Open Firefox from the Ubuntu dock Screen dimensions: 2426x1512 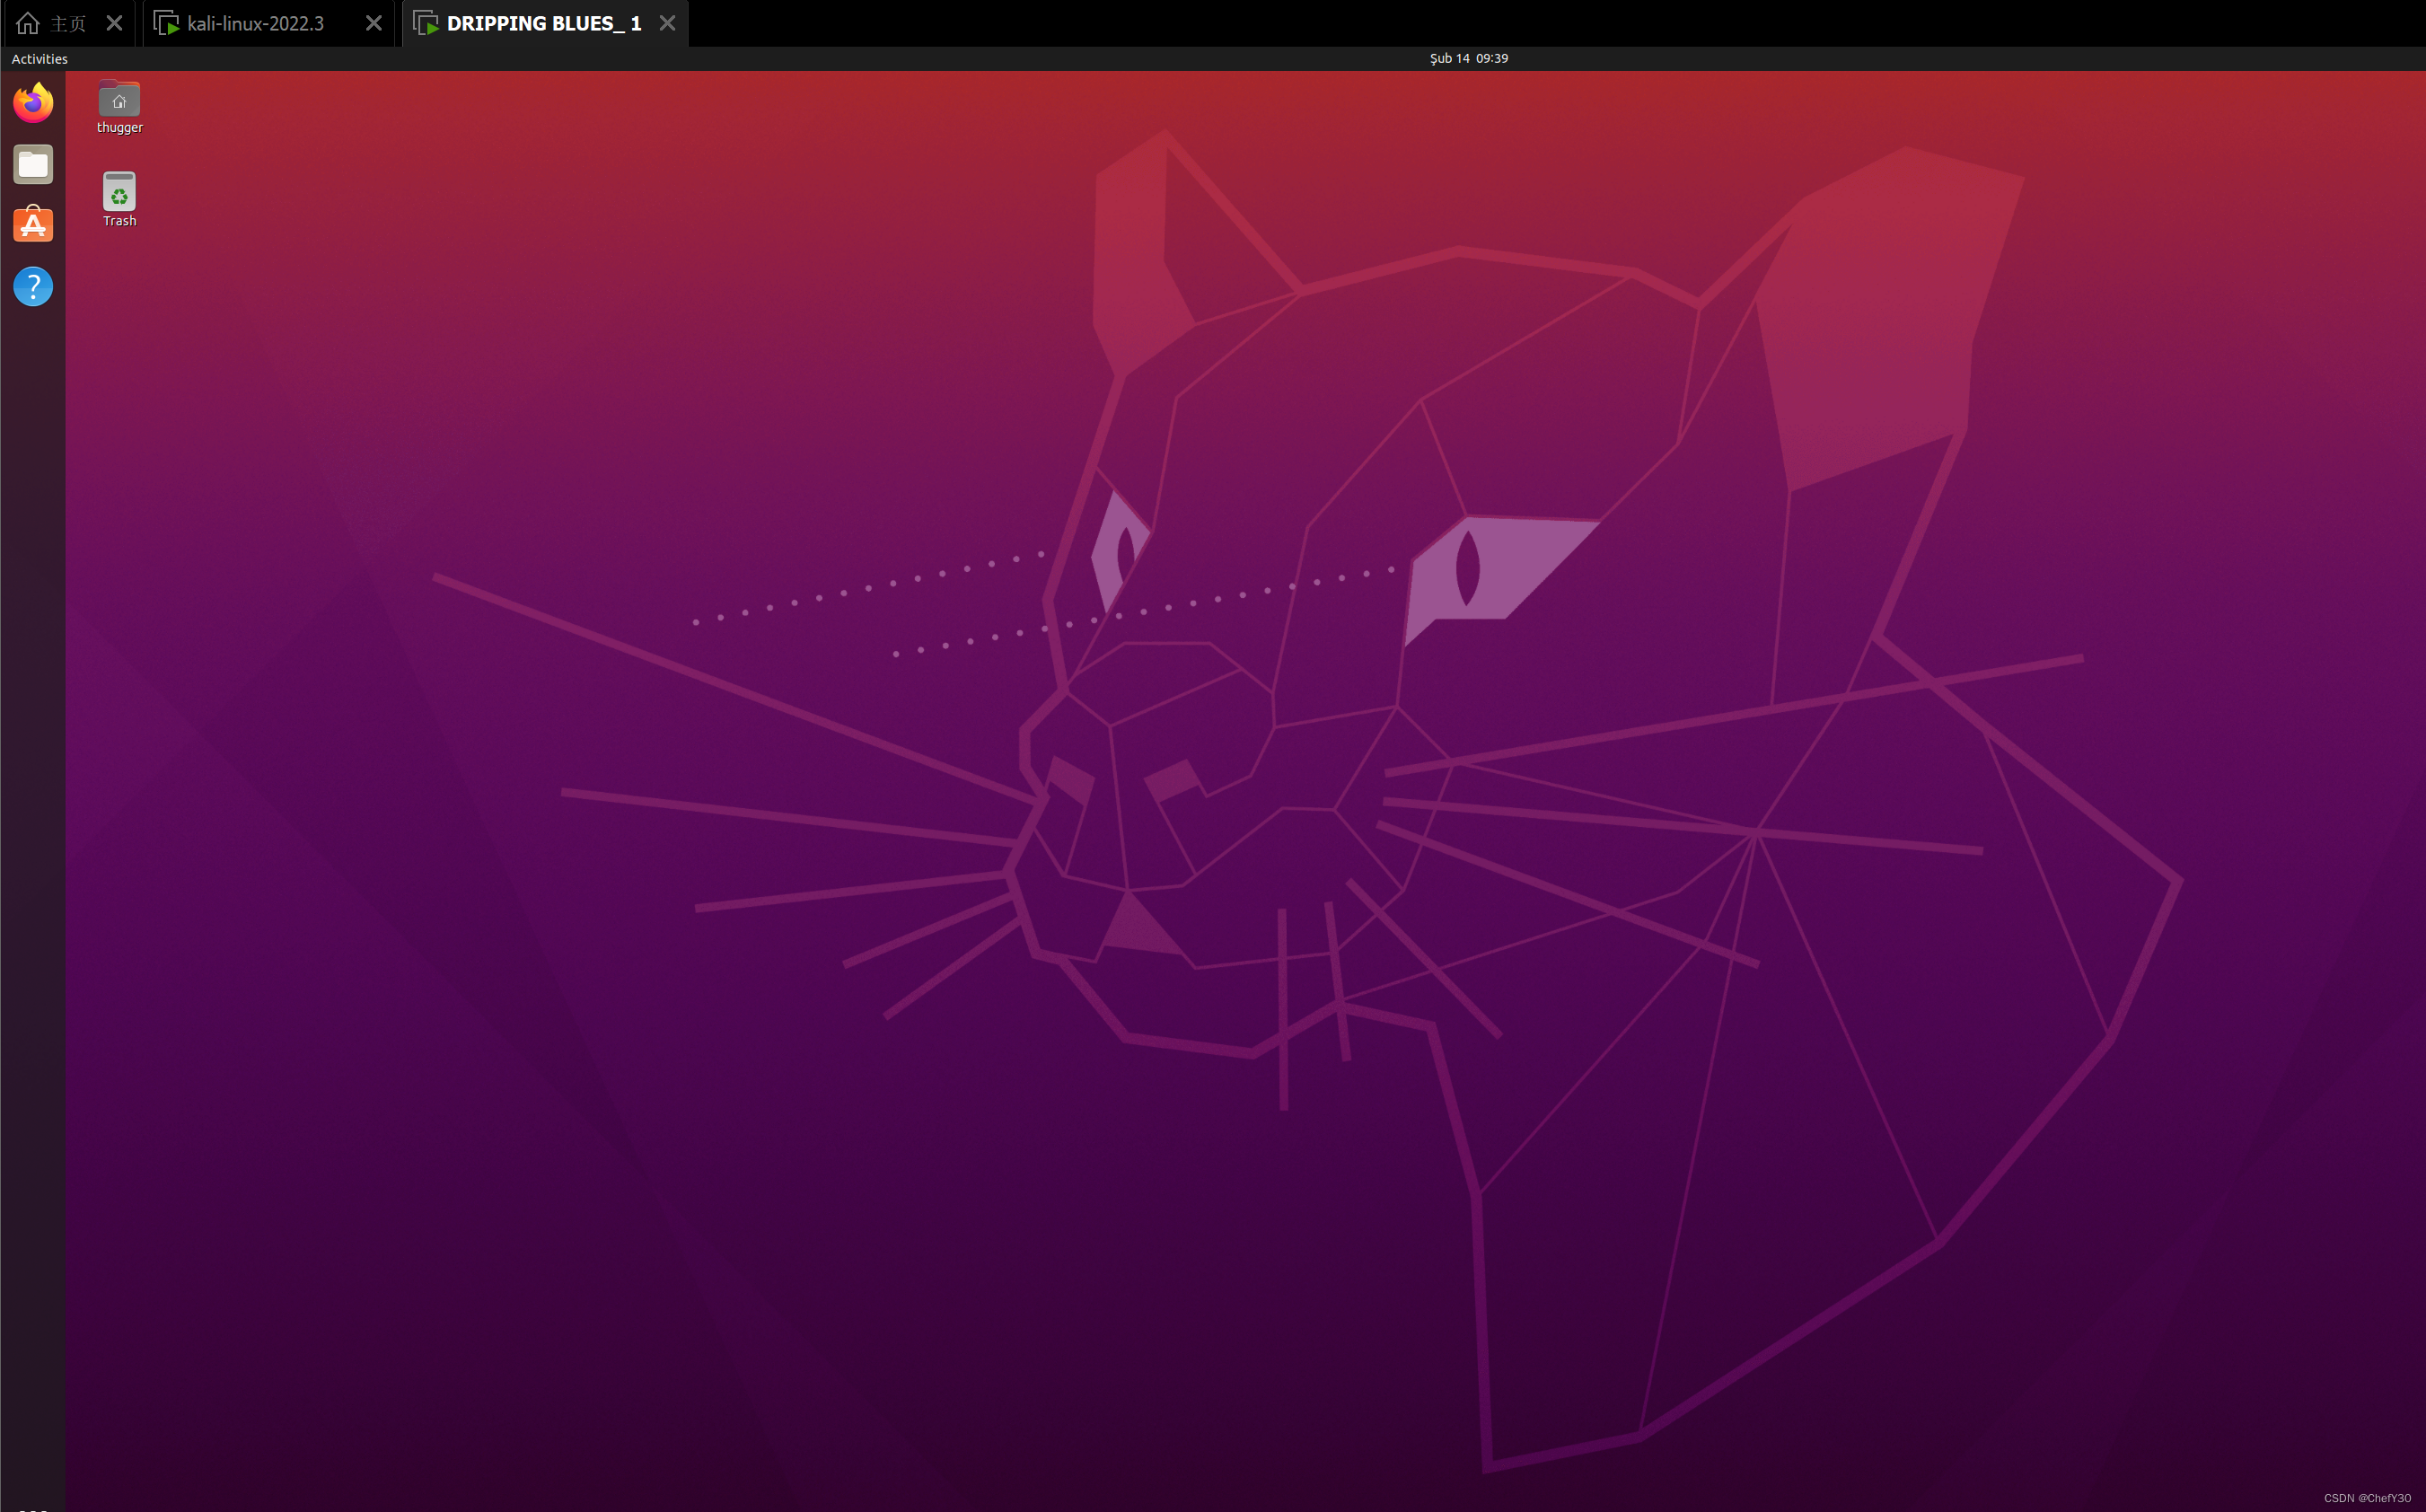coord(33,102)
